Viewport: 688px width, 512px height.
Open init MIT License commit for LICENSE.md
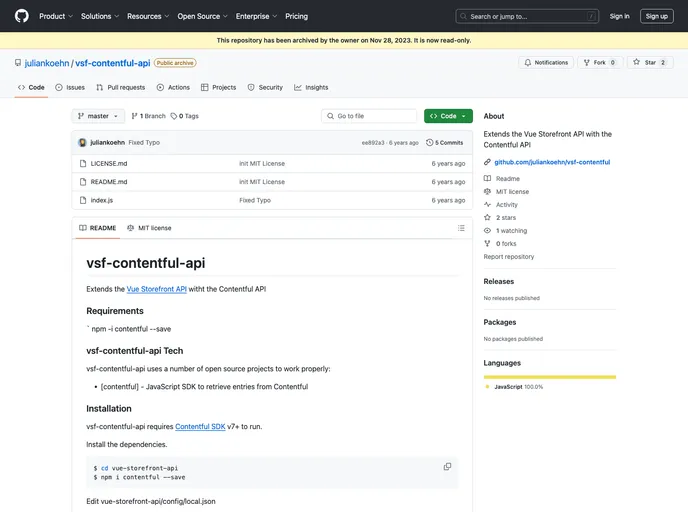pos(262,164)
